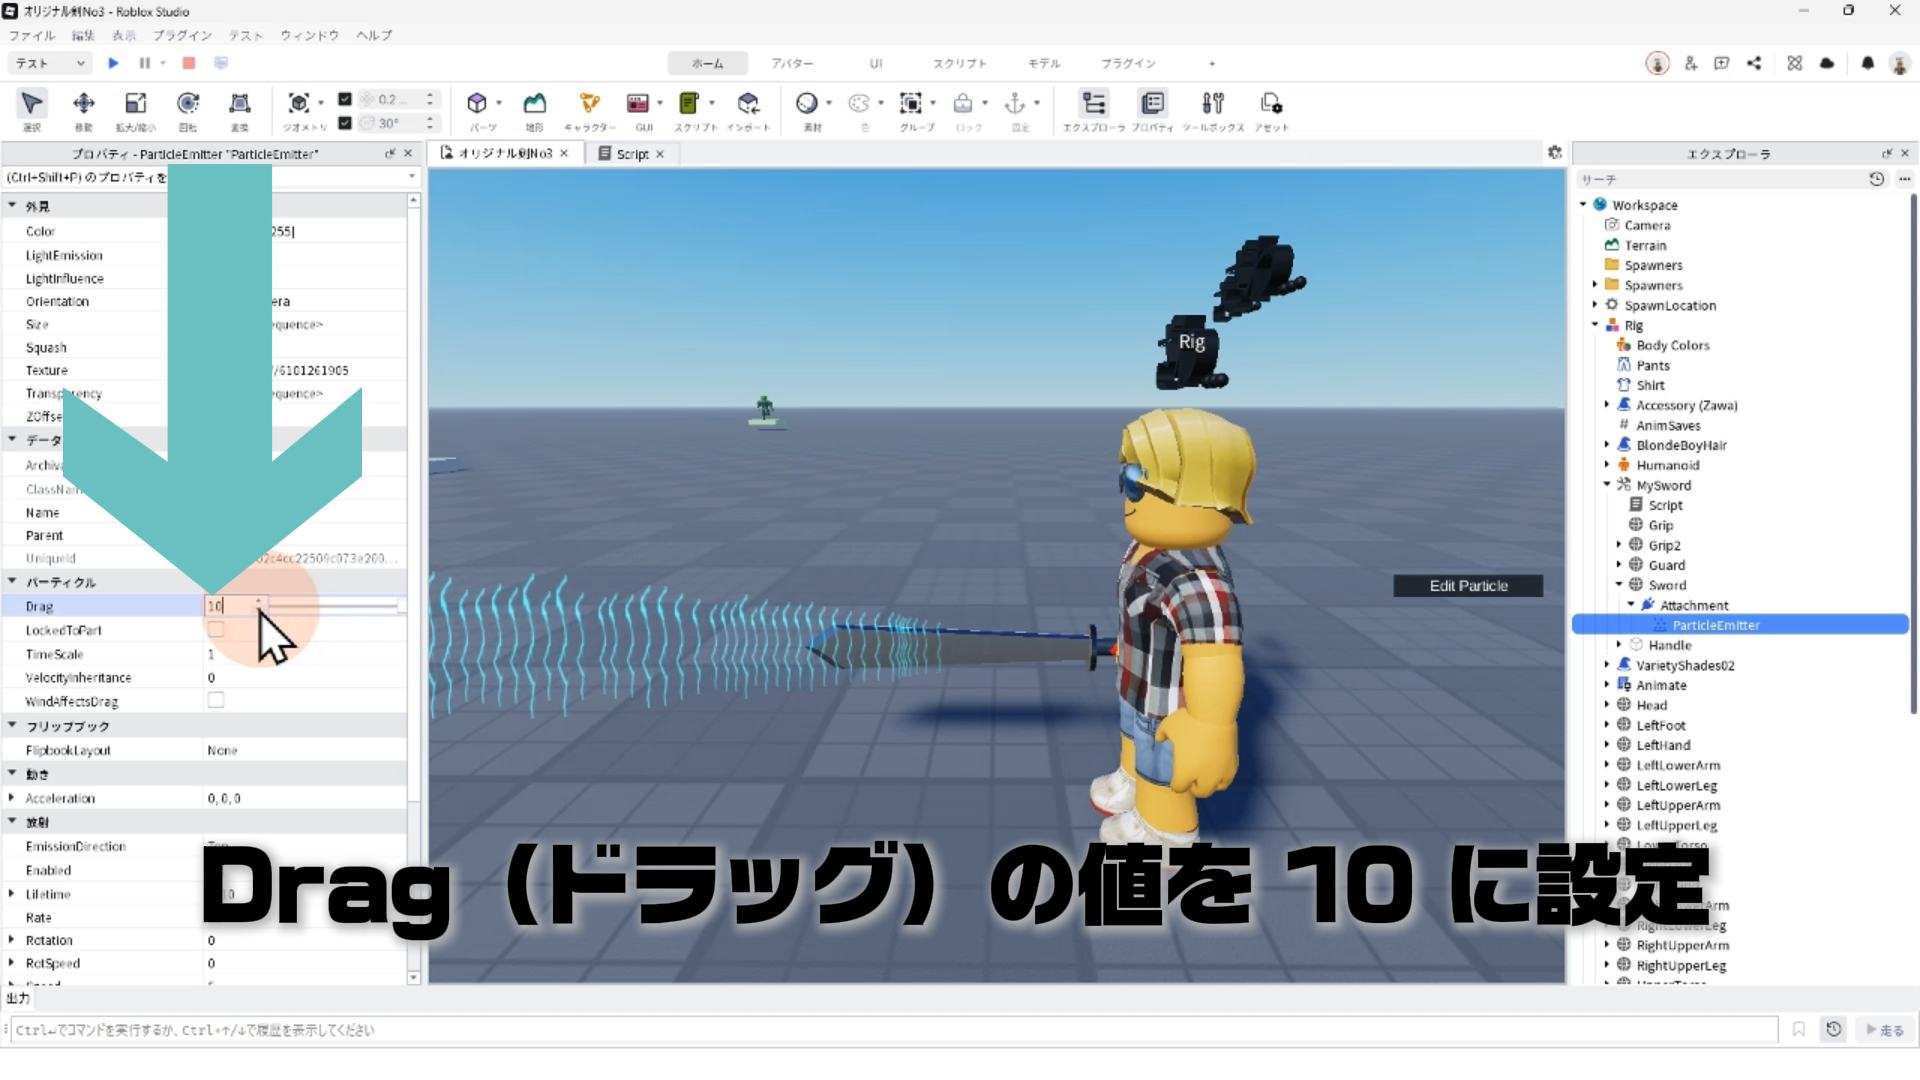Expand the Acceleration property row
Screen dimensions: 1920x1080
coord(12,798)
